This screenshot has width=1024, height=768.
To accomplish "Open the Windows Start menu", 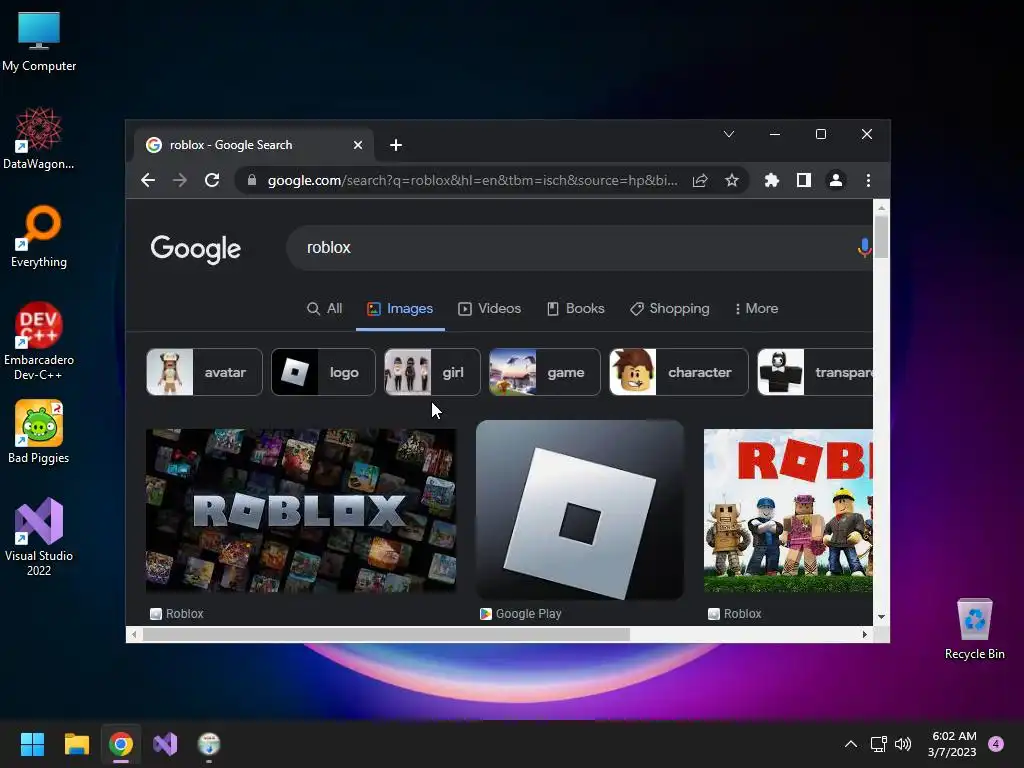I will (32, 744).
